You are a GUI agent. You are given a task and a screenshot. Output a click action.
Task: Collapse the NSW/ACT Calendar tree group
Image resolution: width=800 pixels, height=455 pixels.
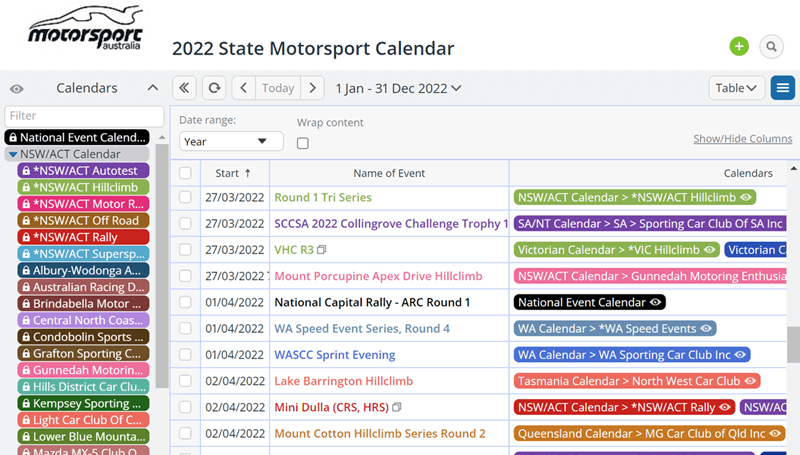pos(12,155)
